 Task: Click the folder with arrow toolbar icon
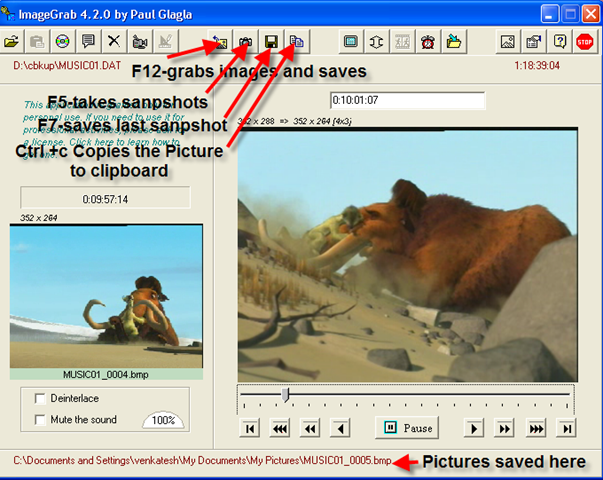coord(454,41)
